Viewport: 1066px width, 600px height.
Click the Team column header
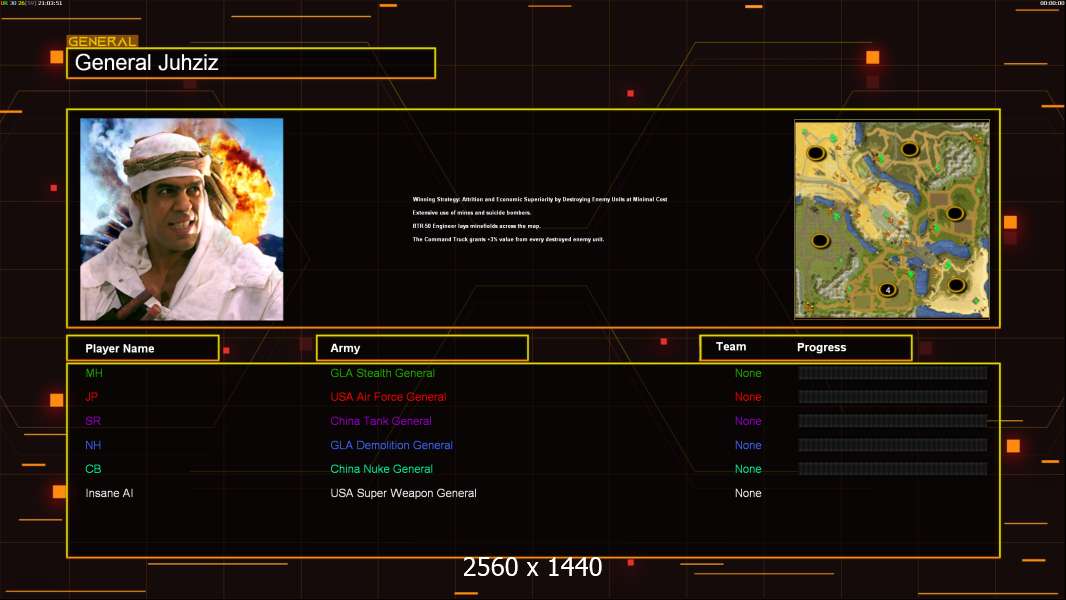[731, 347]
